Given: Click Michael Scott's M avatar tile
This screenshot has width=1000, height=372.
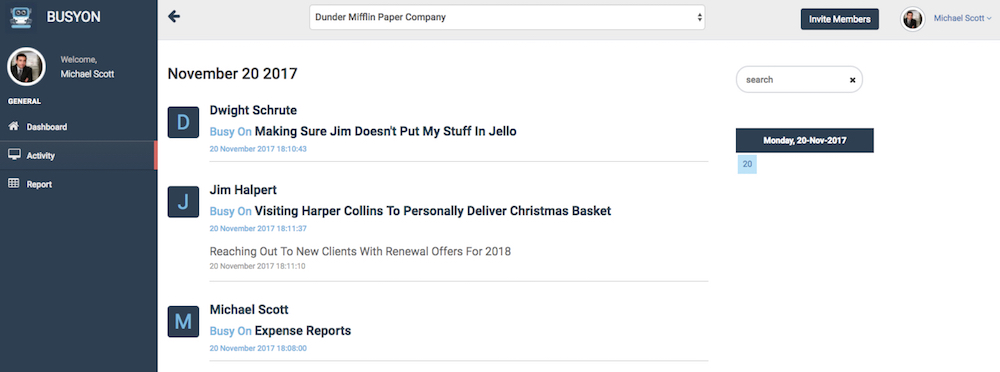Looking at the screenshot, I should 183,322.
